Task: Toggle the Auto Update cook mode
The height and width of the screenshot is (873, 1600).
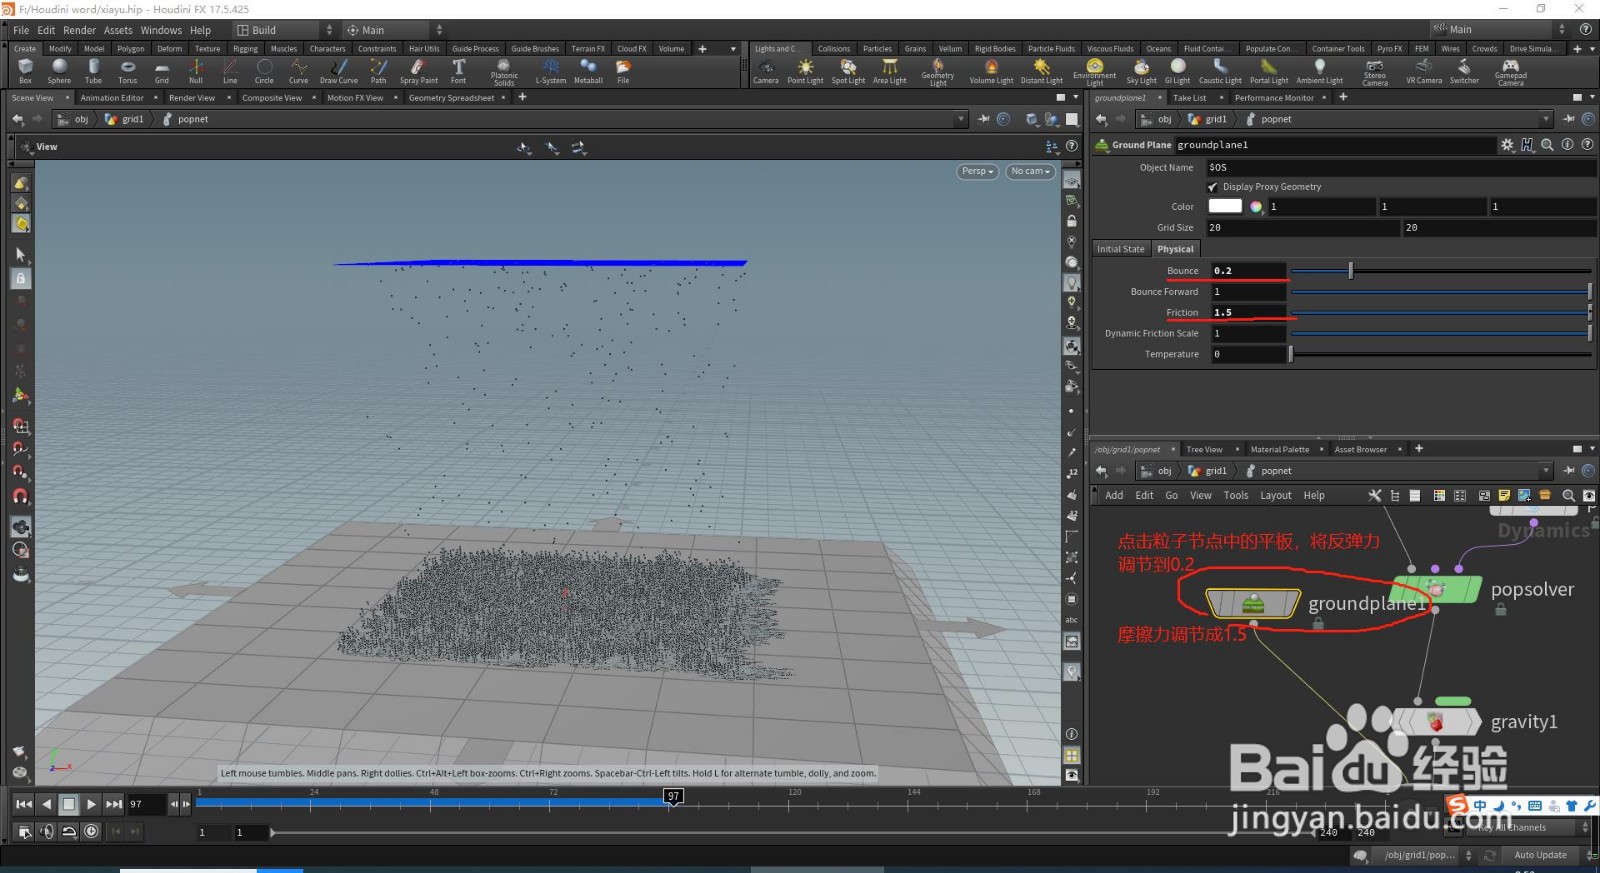Action: [x=1540, y=855]
